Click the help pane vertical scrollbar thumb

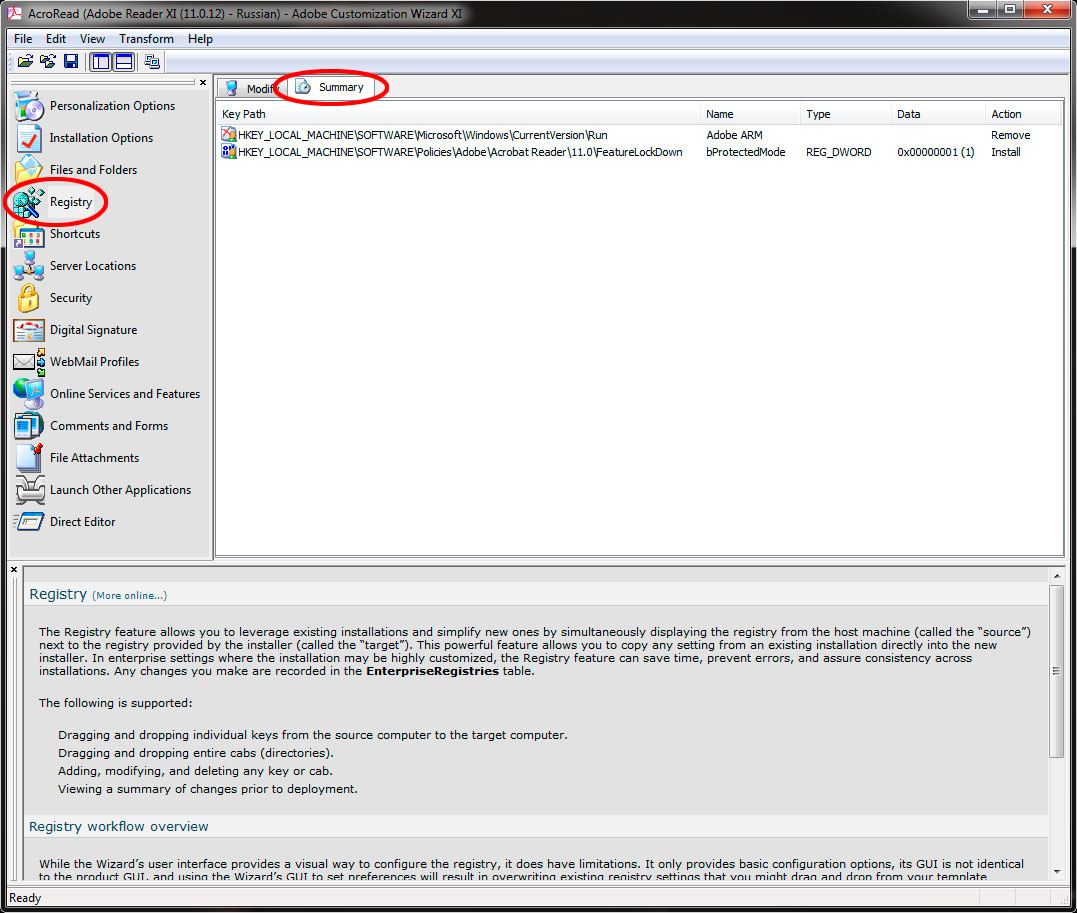[1056, 671]
